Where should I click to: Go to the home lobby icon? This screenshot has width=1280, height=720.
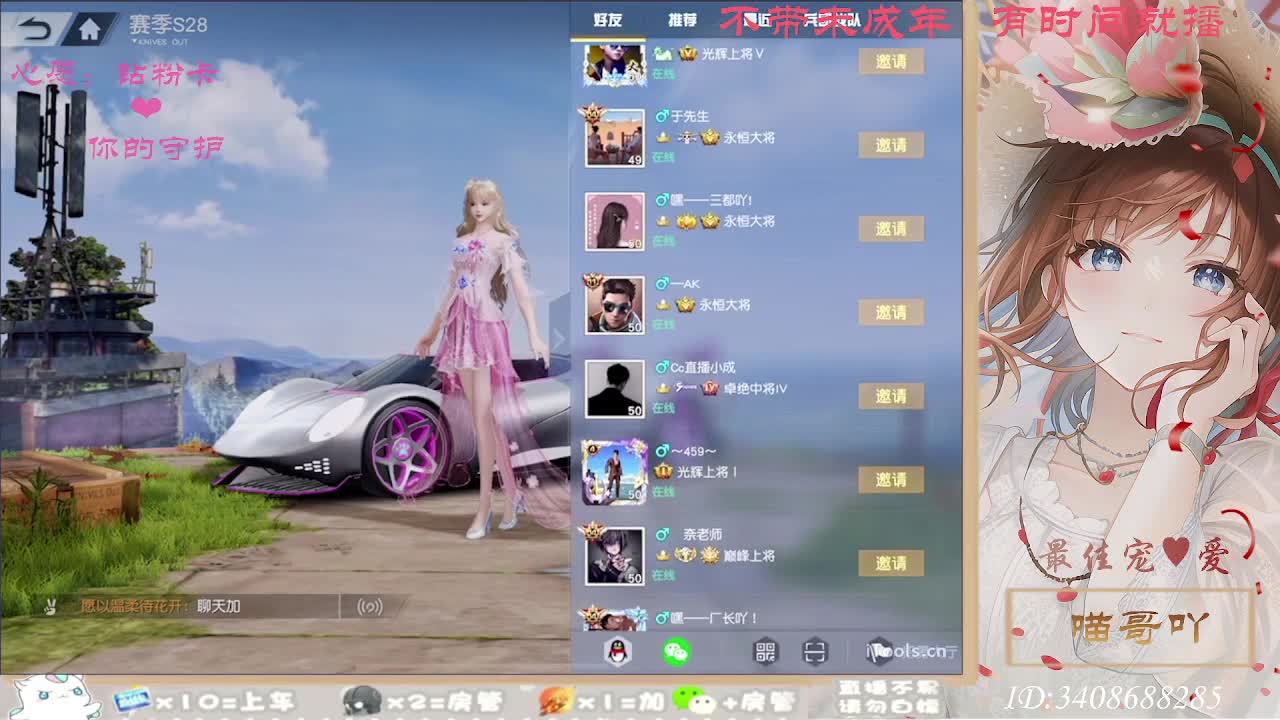point(89,29)
